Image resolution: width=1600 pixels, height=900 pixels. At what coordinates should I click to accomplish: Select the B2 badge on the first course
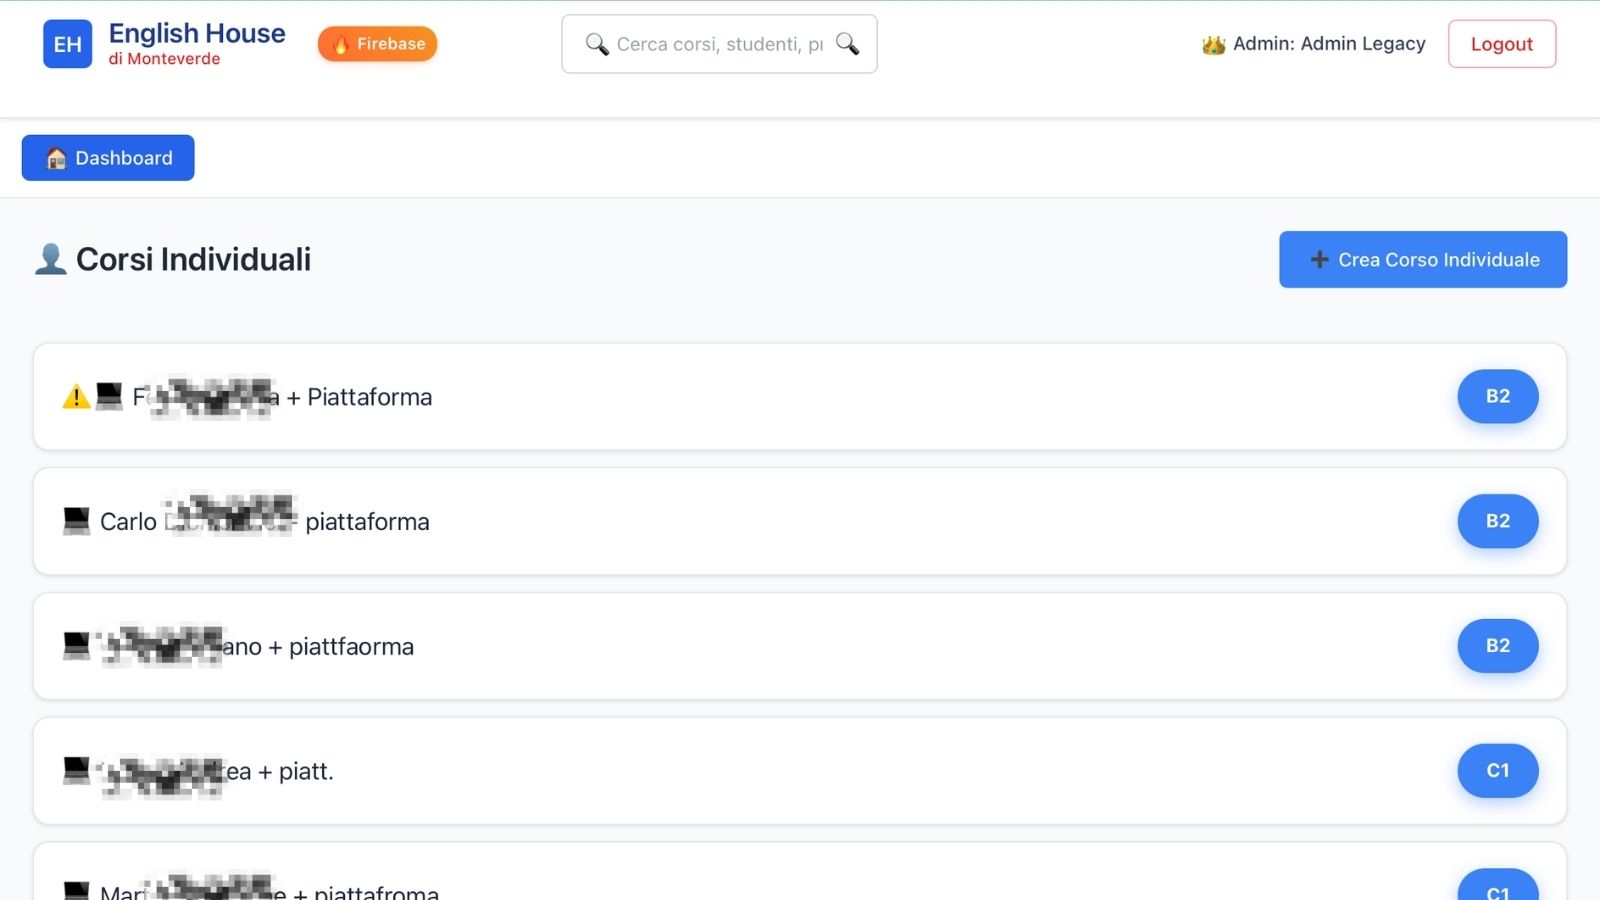(x=1497, y=396)
